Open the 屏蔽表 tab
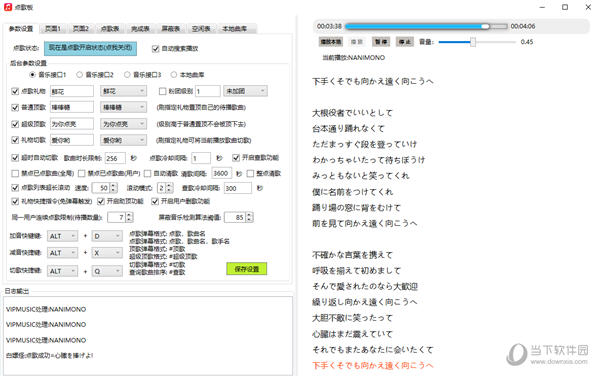 [x=170, y=29]
